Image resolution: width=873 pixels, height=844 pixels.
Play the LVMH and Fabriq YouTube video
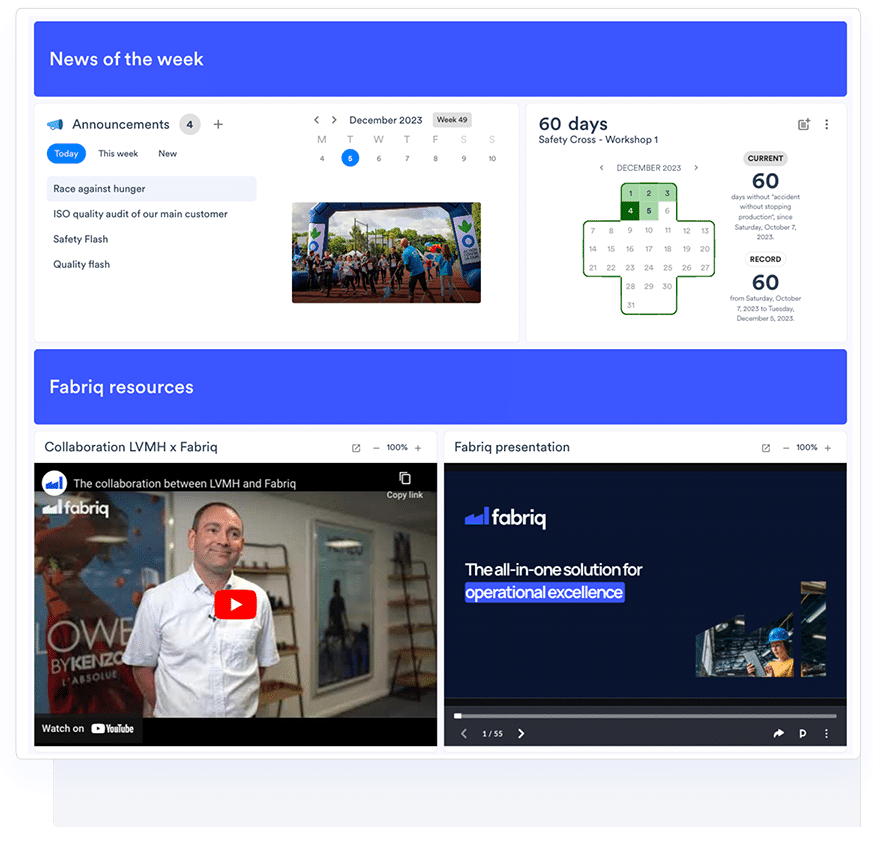[x=236, y=604]
